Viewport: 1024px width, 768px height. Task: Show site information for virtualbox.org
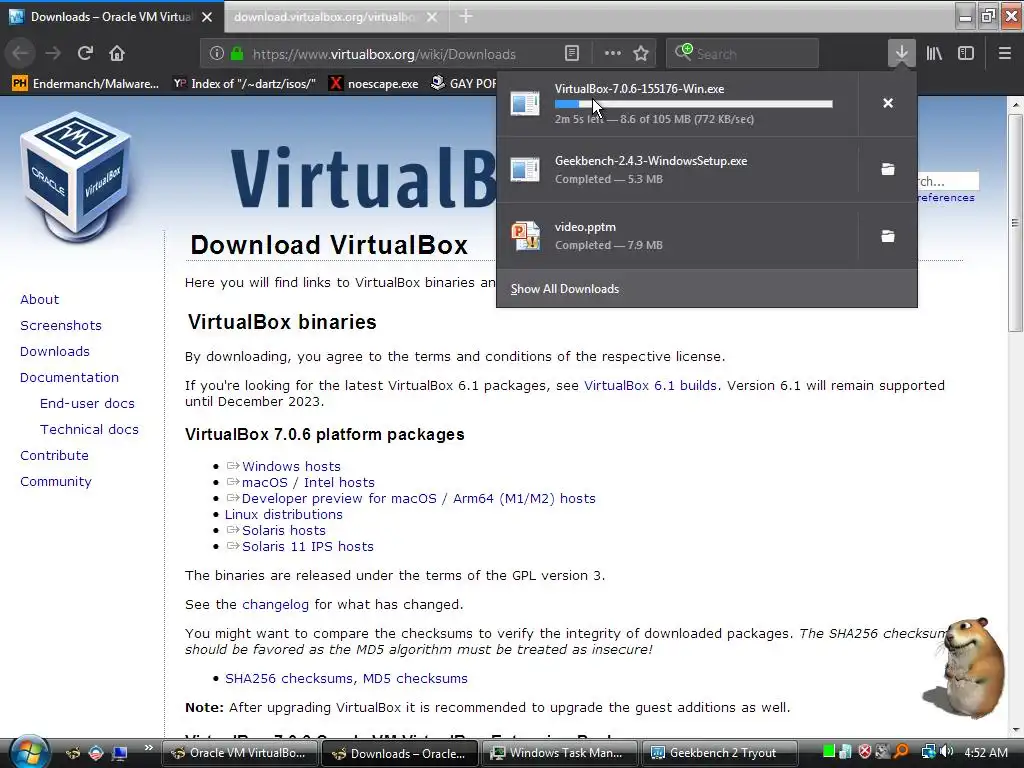coord(217,54)
